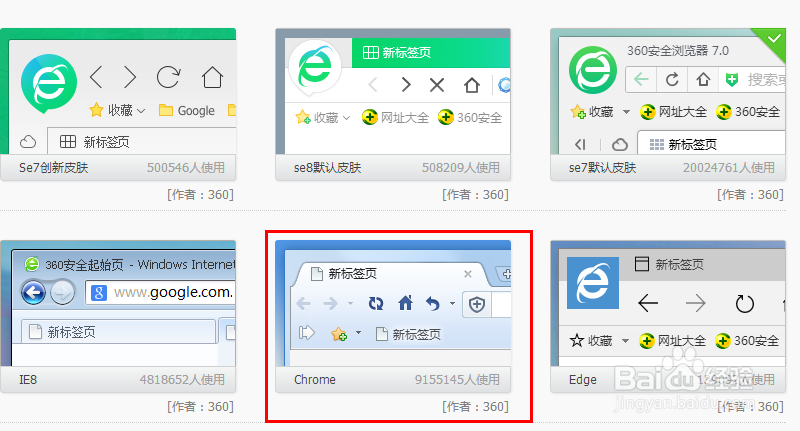Click blue refresh icon in Chrome preview
This screenshot has width=800, height=431.
point(376,304)
